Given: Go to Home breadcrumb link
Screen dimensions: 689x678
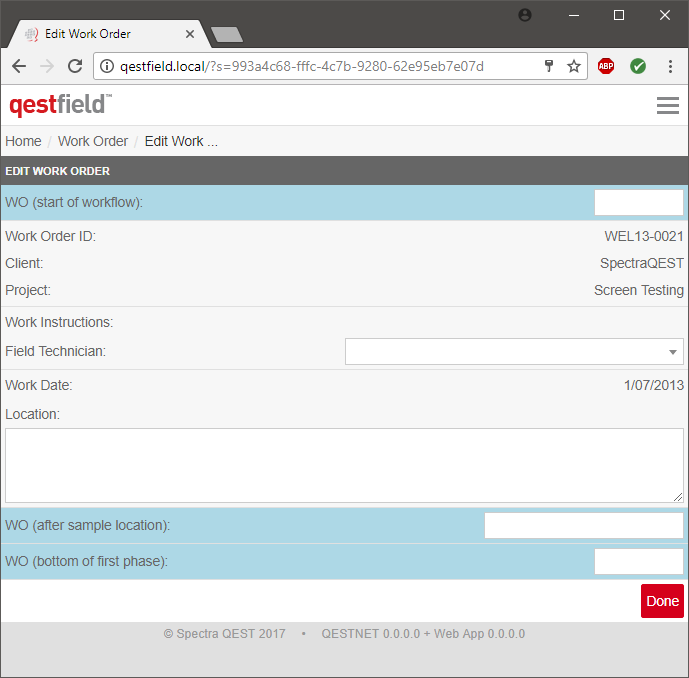Looking at the screenshot, I should point(23,141).
